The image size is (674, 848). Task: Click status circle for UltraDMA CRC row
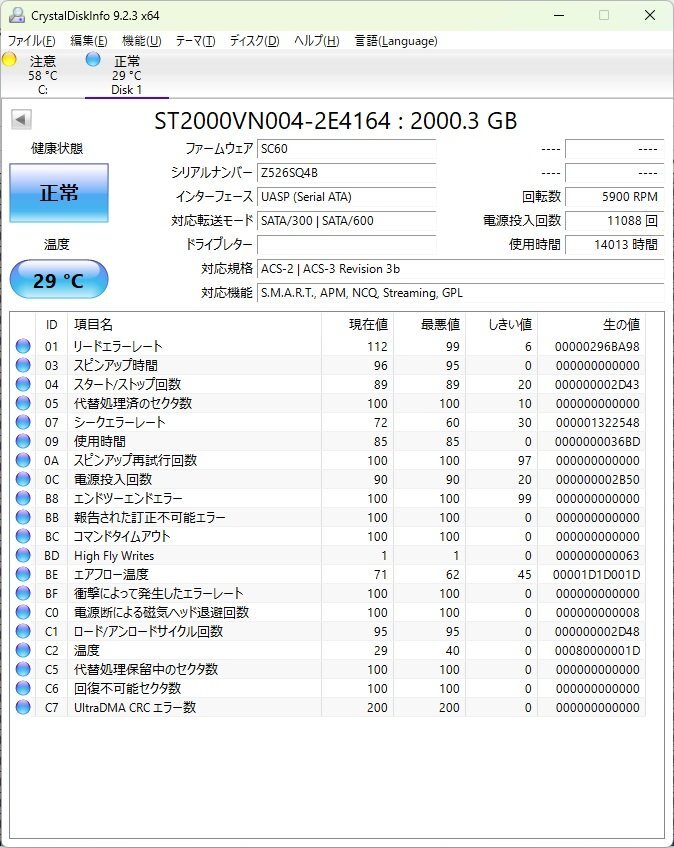23,707
